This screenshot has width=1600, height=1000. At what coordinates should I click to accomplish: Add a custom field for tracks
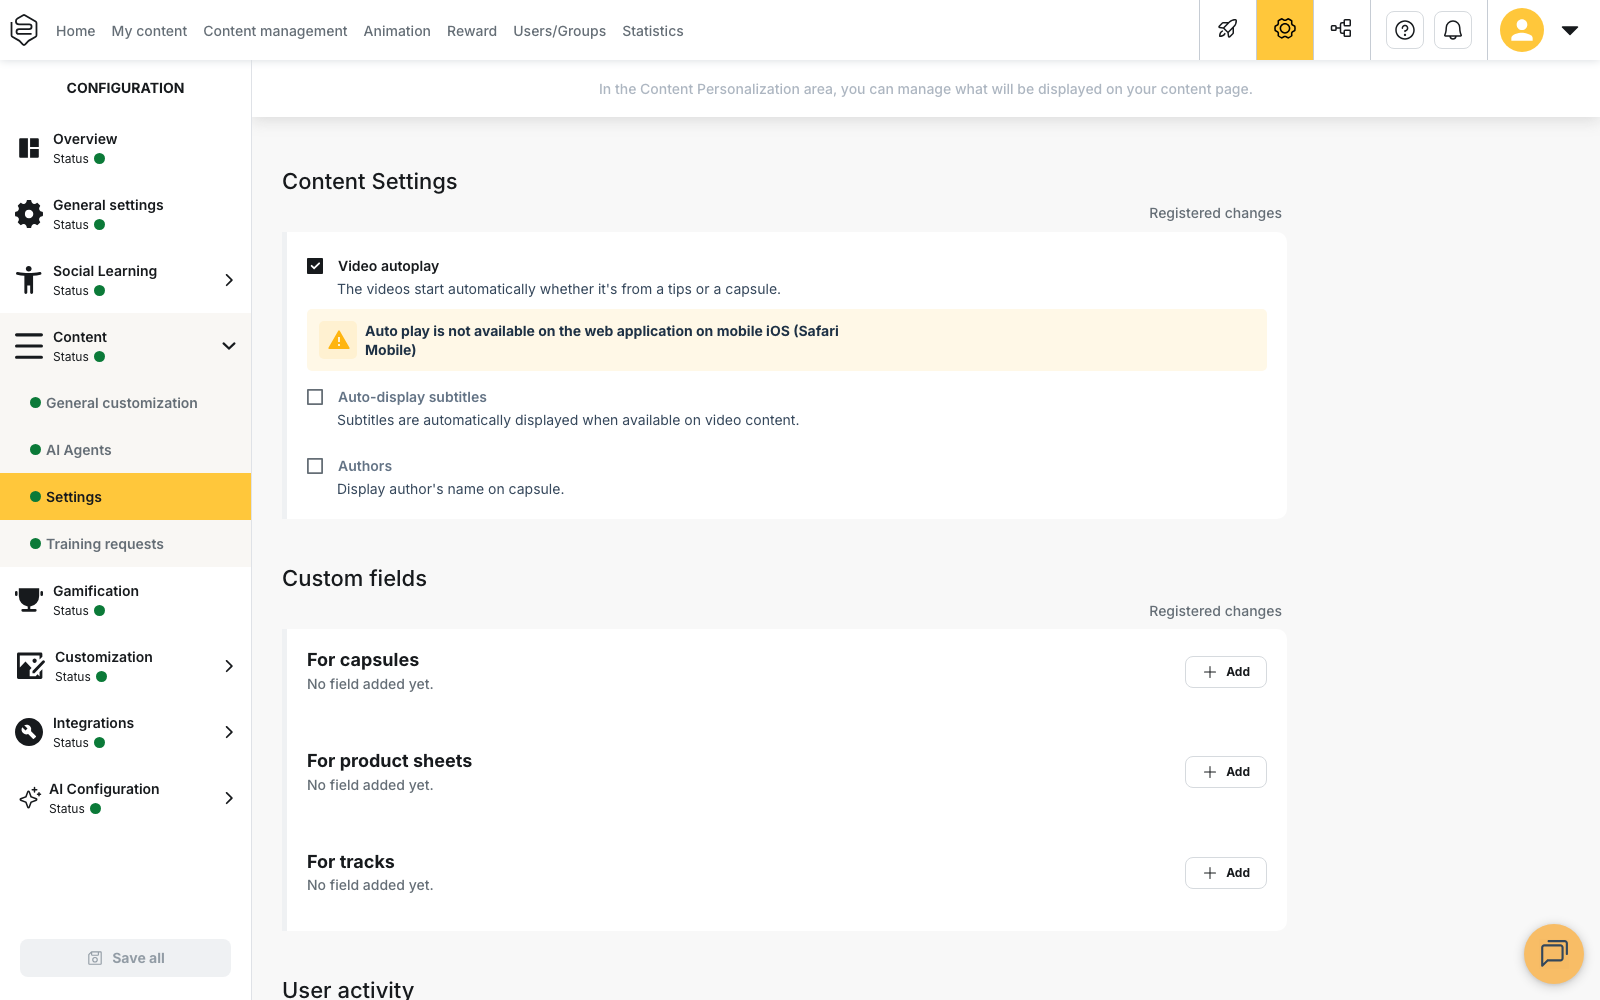[x=1226, y=873]
